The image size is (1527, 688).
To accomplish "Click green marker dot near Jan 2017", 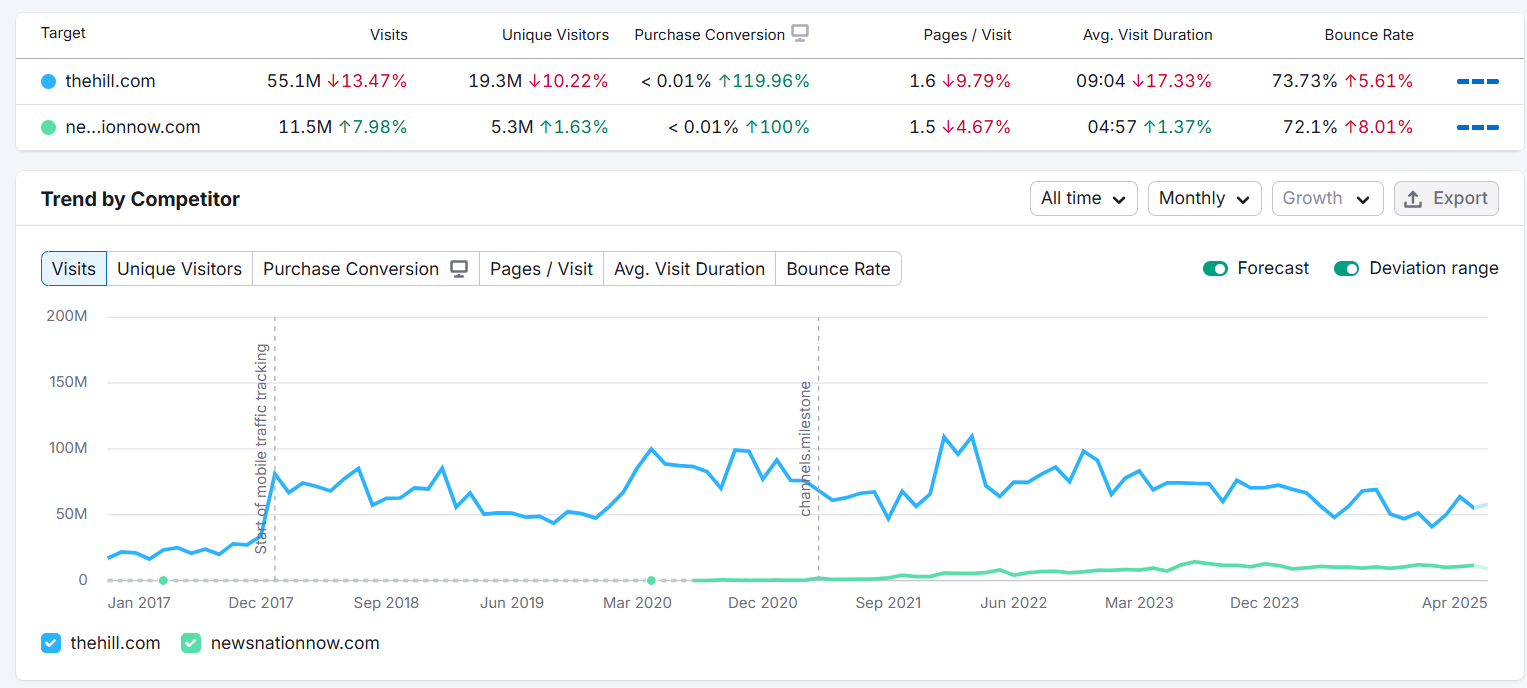I will (163, 580).
